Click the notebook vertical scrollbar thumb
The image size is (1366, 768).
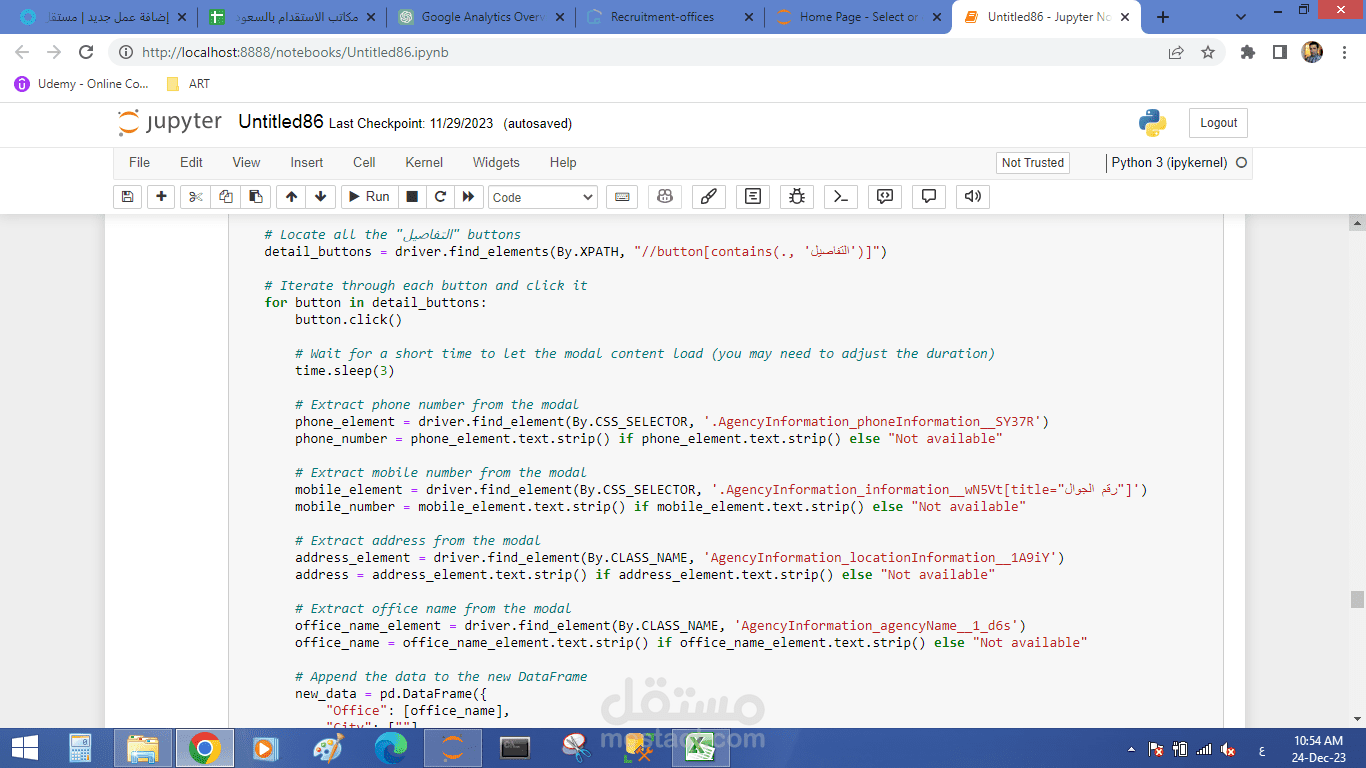click(1357, 599)
